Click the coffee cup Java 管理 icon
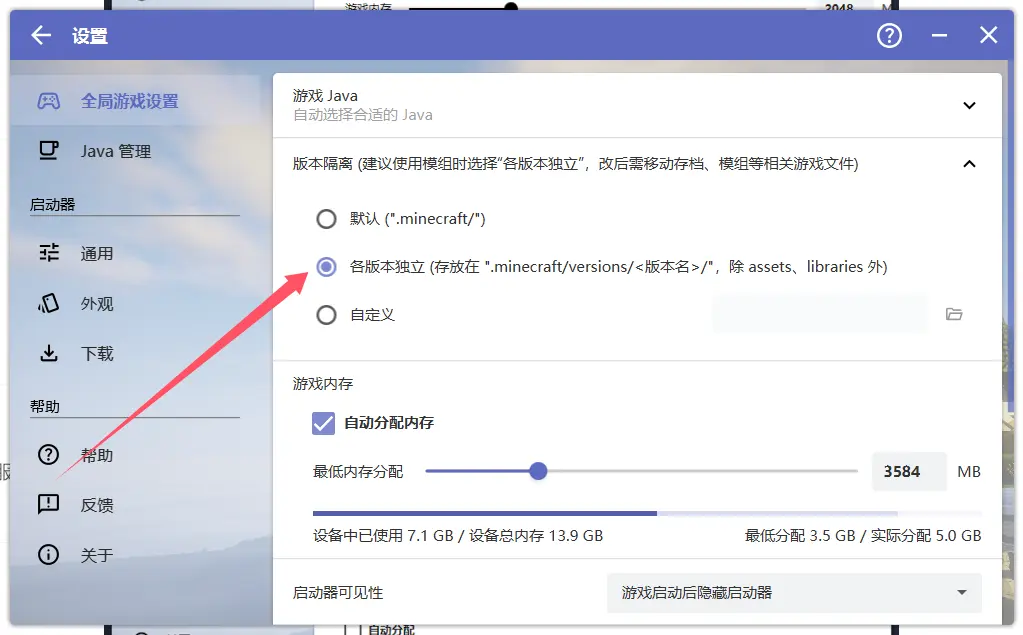Image resolution: width=1023 pixels, height=635 pixels. [48, 151]
